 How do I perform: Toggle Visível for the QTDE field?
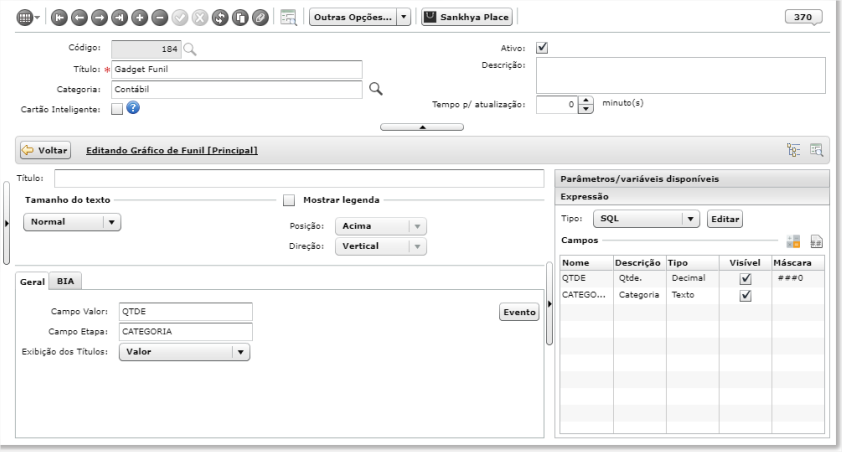[x=745, y=279]
